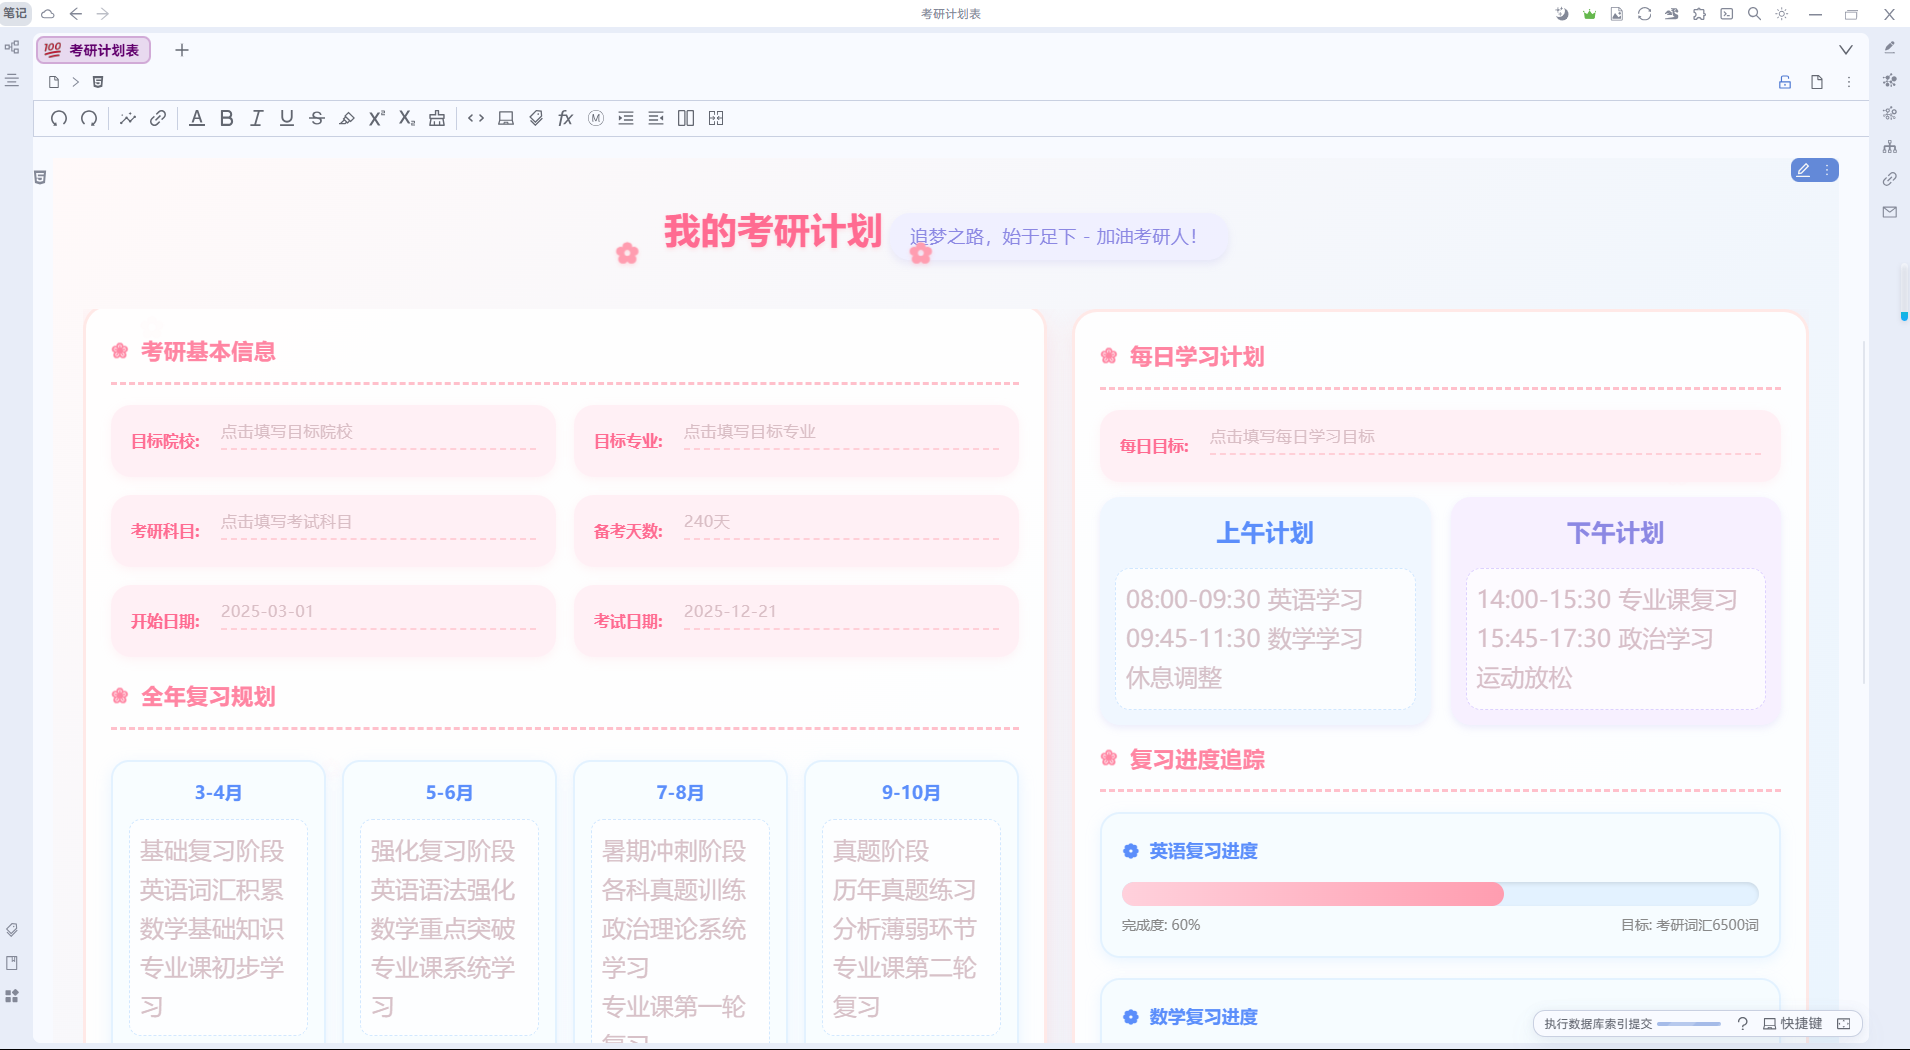Apply strikethrough formatting
The image size is (1910, 1050).
[x=317, y=118]
